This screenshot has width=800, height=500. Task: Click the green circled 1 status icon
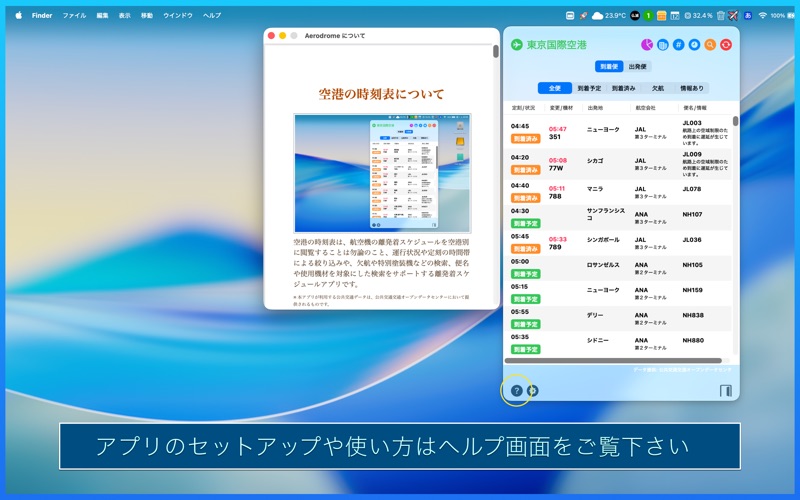coord(648,15)
